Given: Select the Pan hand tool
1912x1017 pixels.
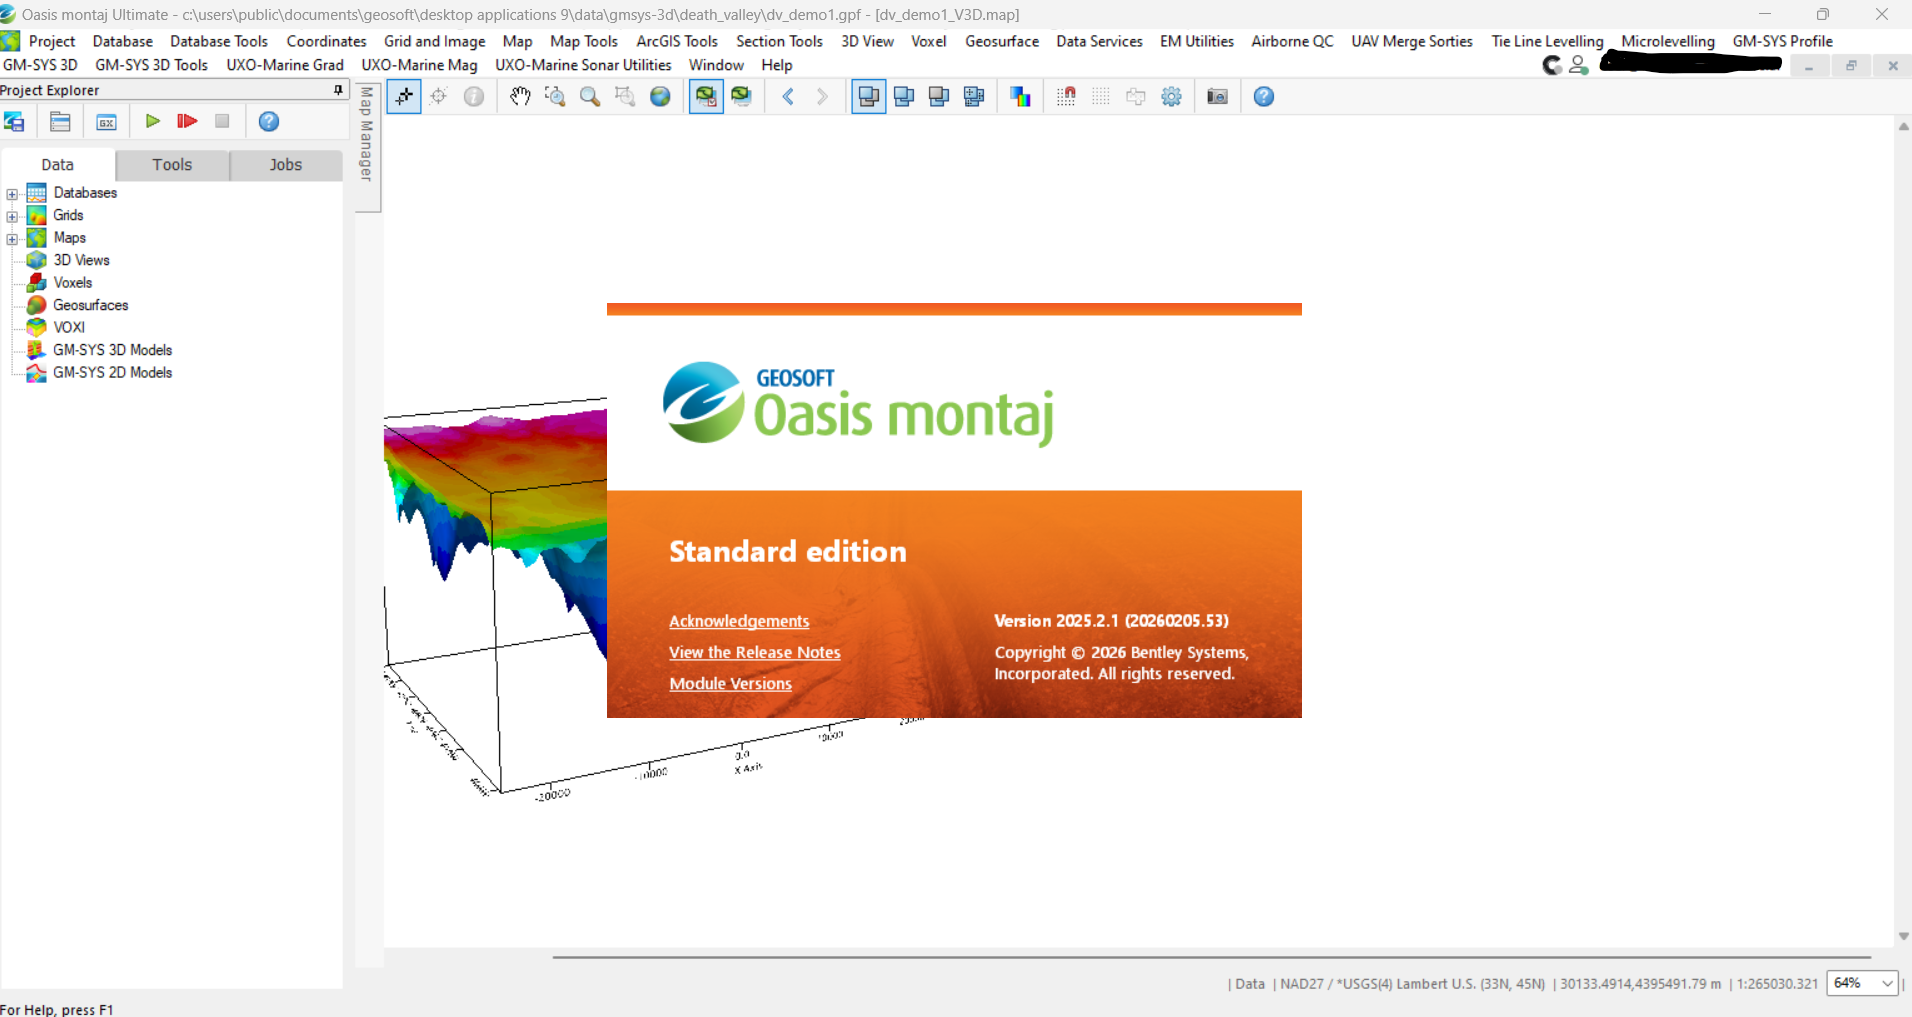Looking at the screenshot, I should (x=520, y=97).
